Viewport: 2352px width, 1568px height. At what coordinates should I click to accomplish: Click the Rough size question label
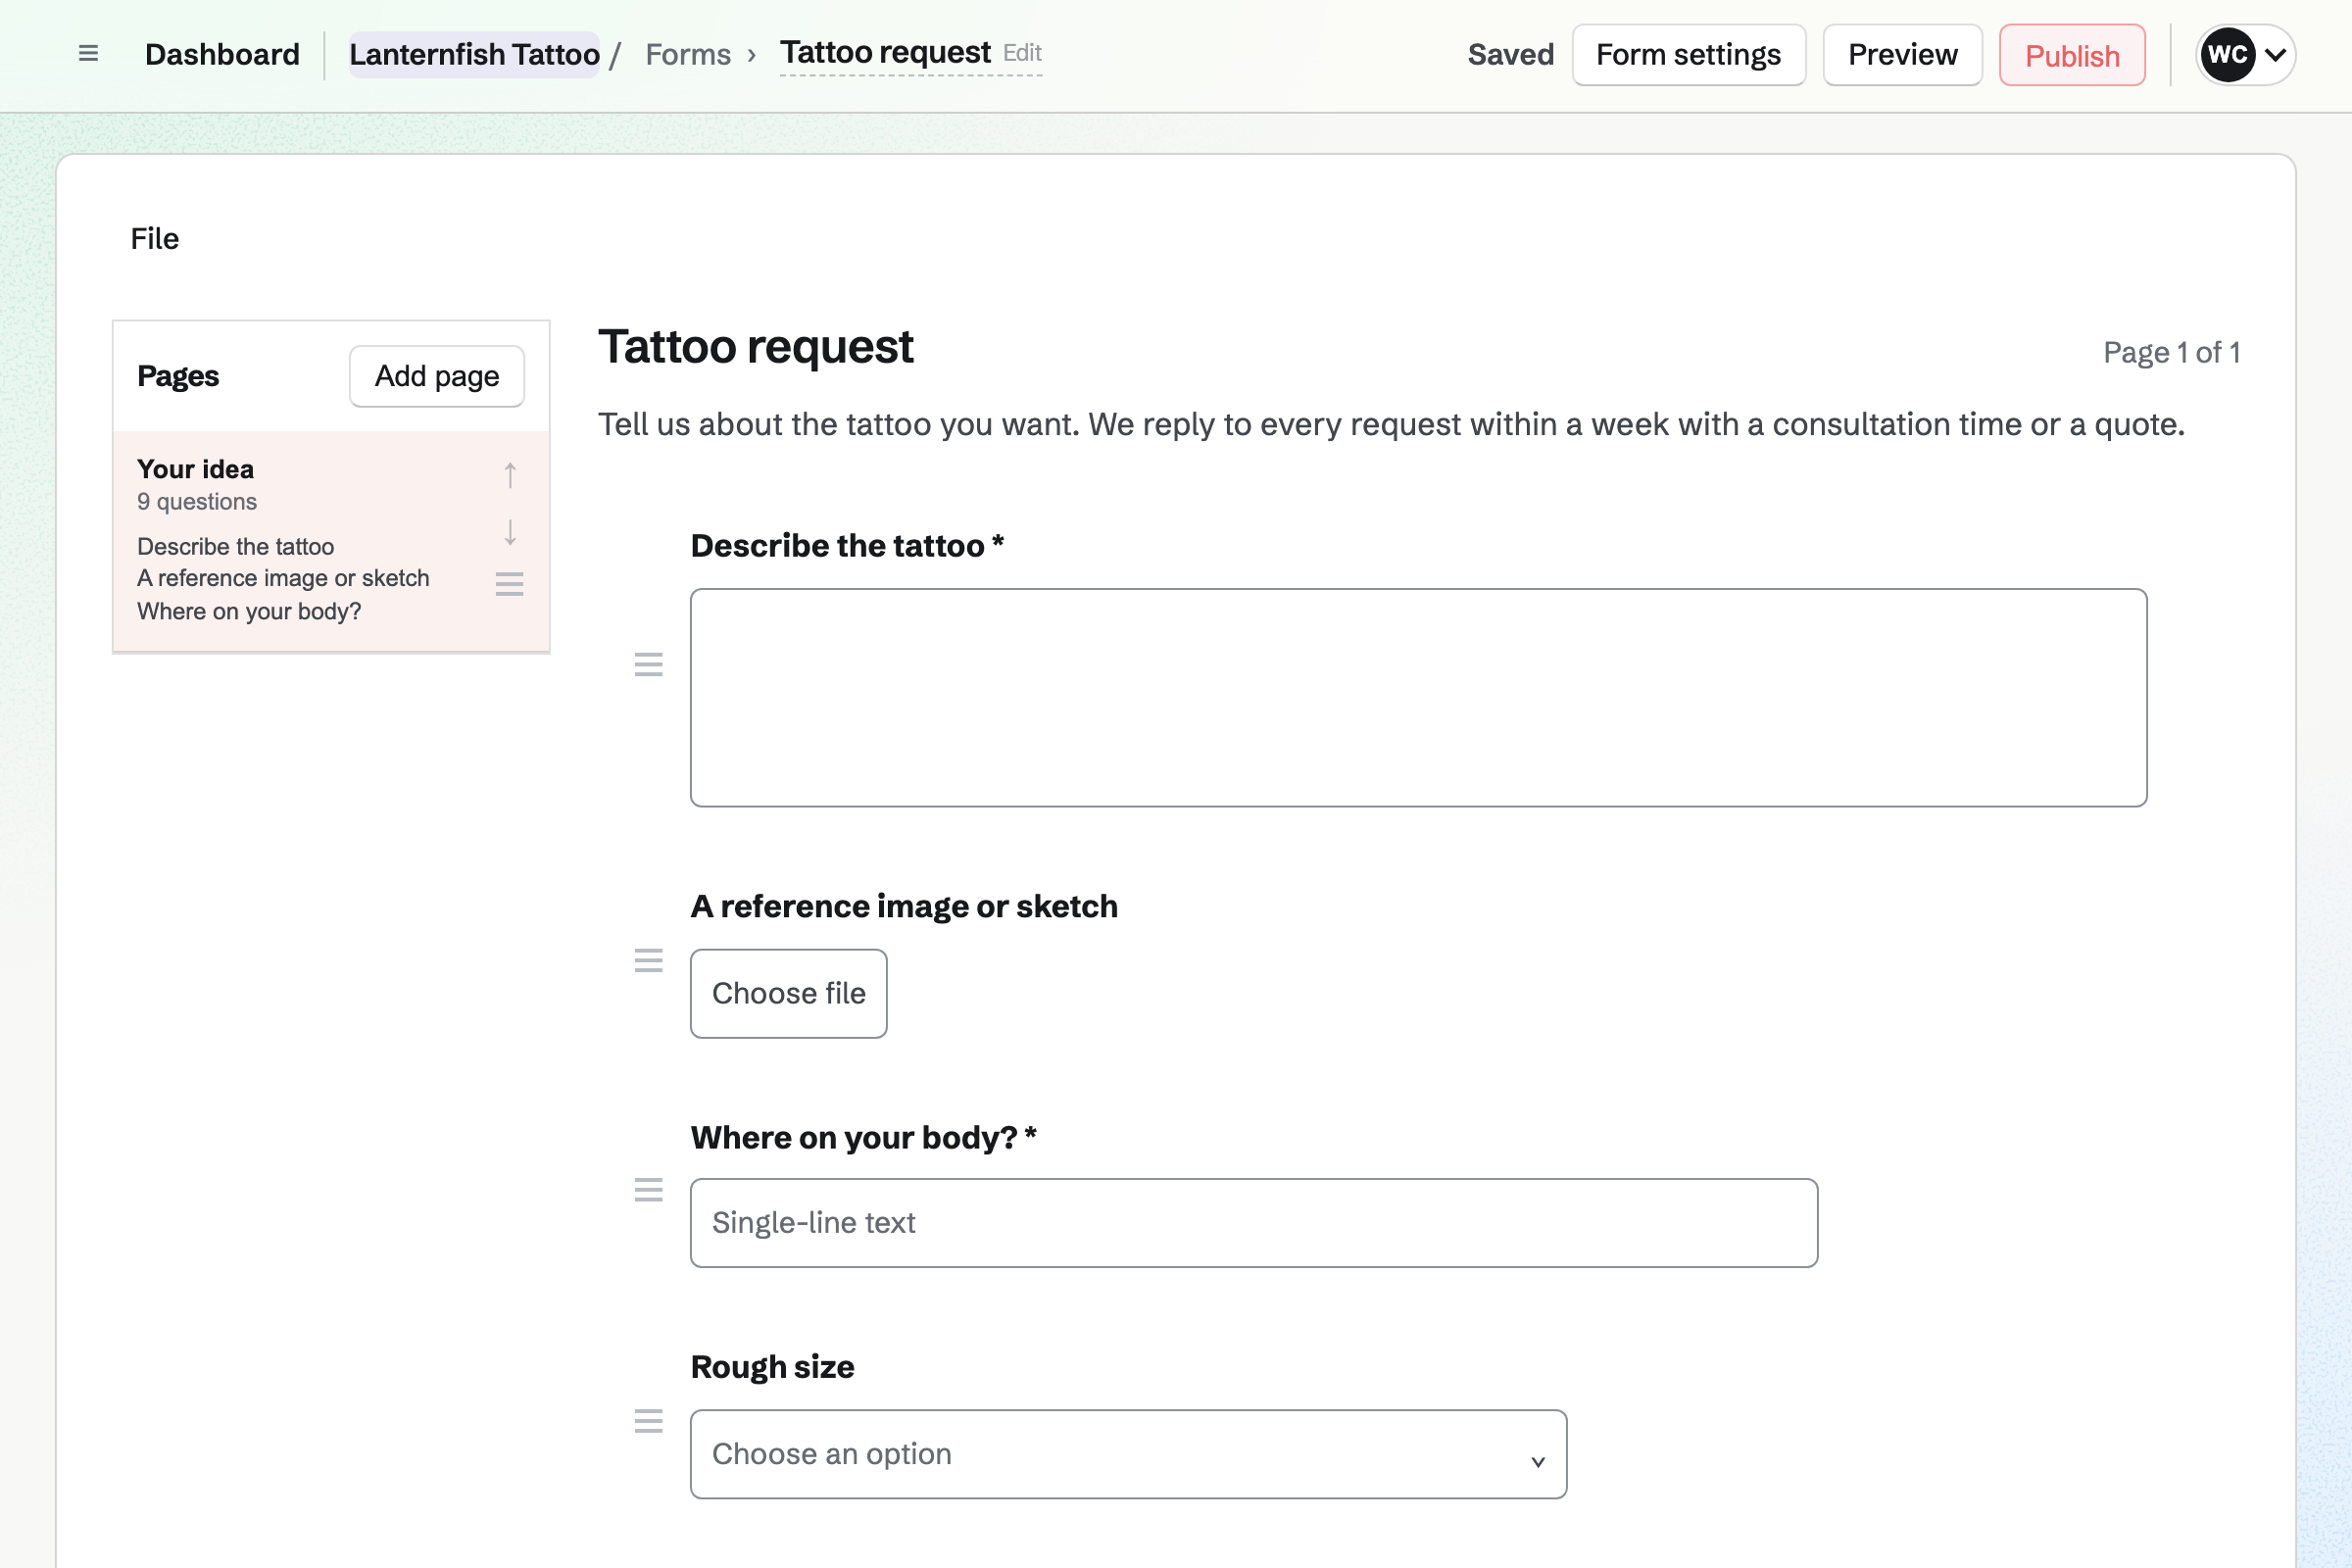(772, 1367)
